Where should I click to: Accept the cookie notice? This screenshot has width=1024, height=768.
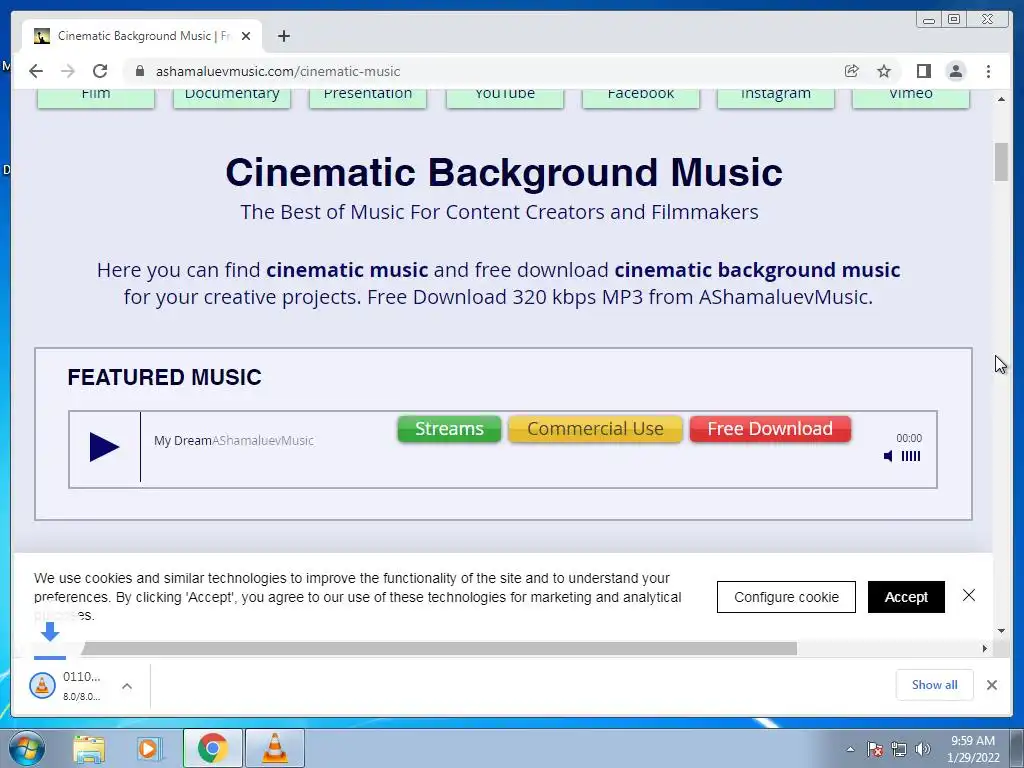906,597
